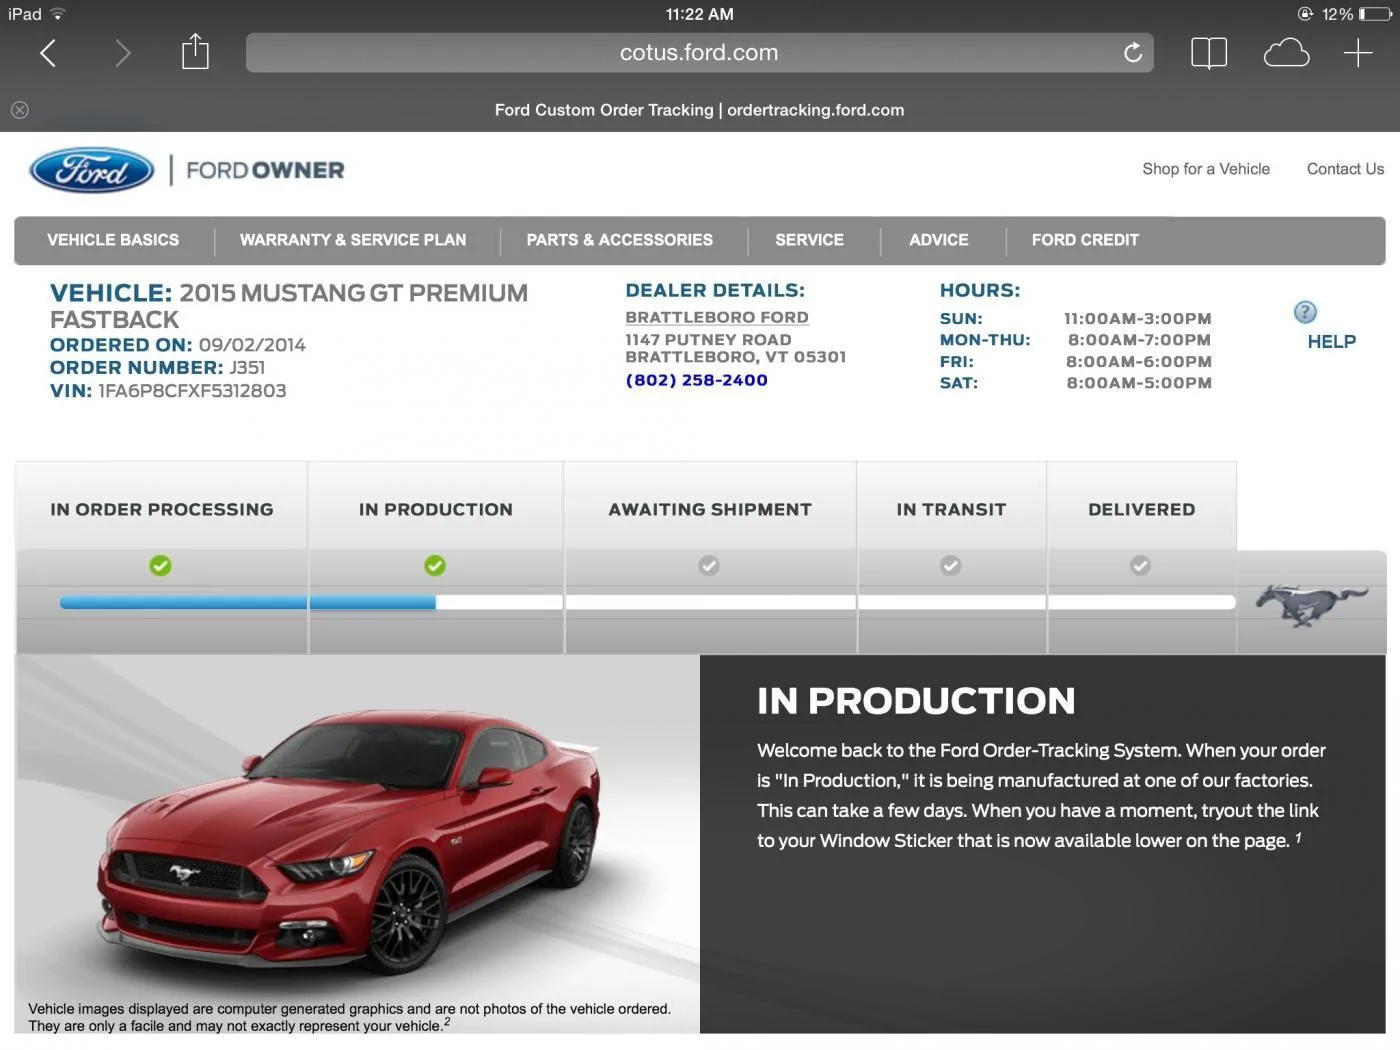This screenshot has height=1050, width=1400.
Task: Tap the Safari back arrow
Action: coord(47,53)
